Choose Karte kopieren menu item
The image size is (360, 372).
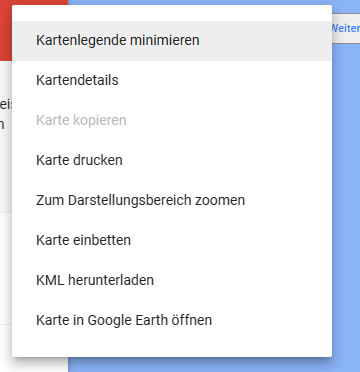click(172, 121)
